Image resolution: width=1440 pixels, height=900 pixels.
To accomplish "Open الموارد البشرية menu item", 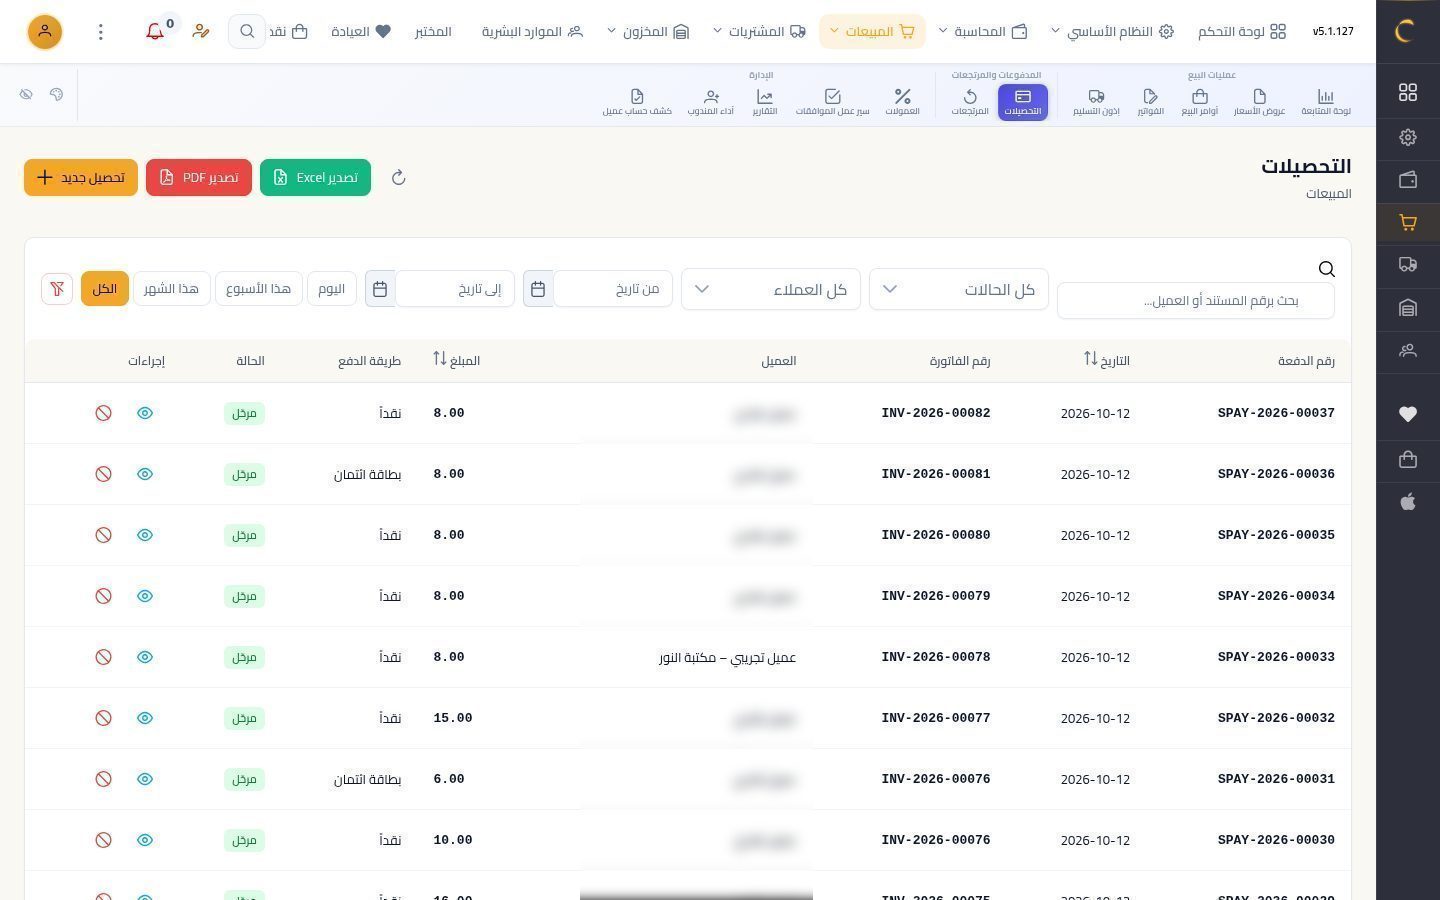I will tap(532, 32).
